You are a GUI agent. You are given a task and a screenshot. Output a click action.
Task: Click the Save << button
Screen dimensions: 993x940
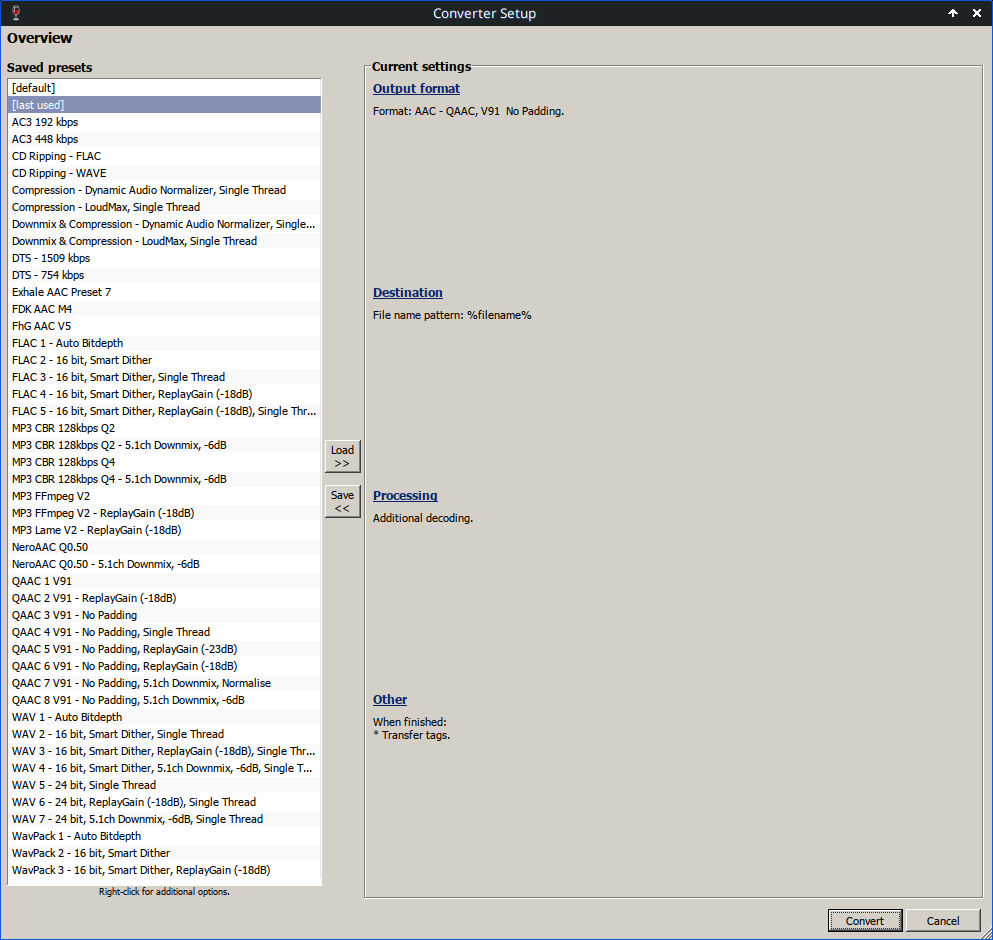coord(343,501)
